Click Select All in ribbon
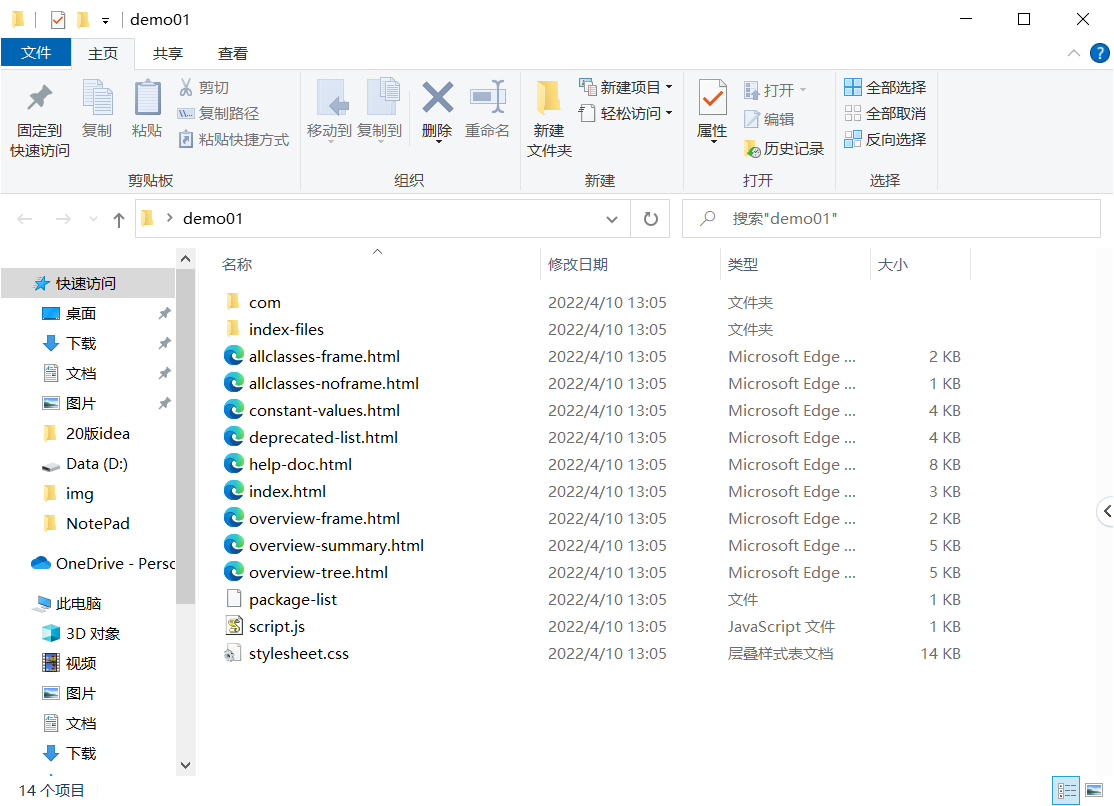Screen dimensions: 1114x806 (x=885, y=87)
